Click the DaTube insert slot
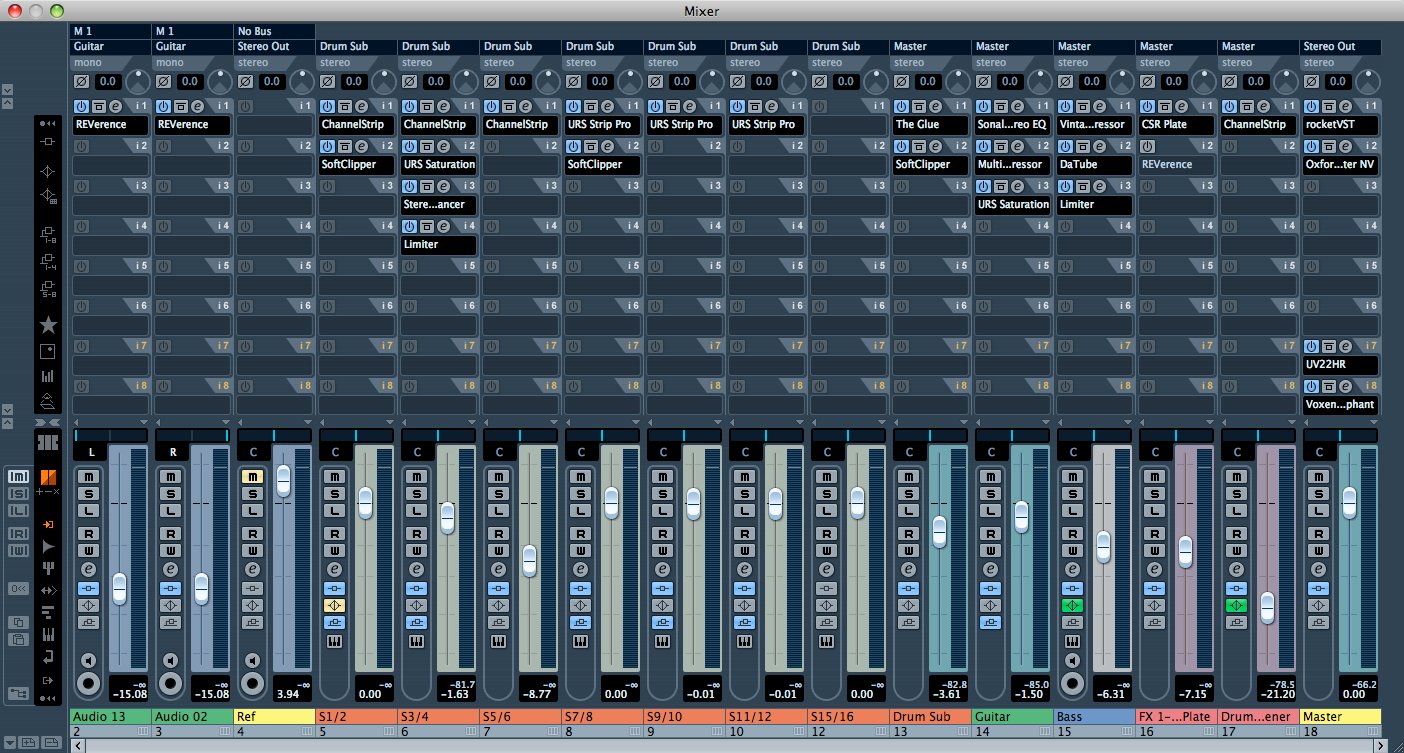Screen dimensions: 1404x753 pyautogui.click(x=1095, y=165)
